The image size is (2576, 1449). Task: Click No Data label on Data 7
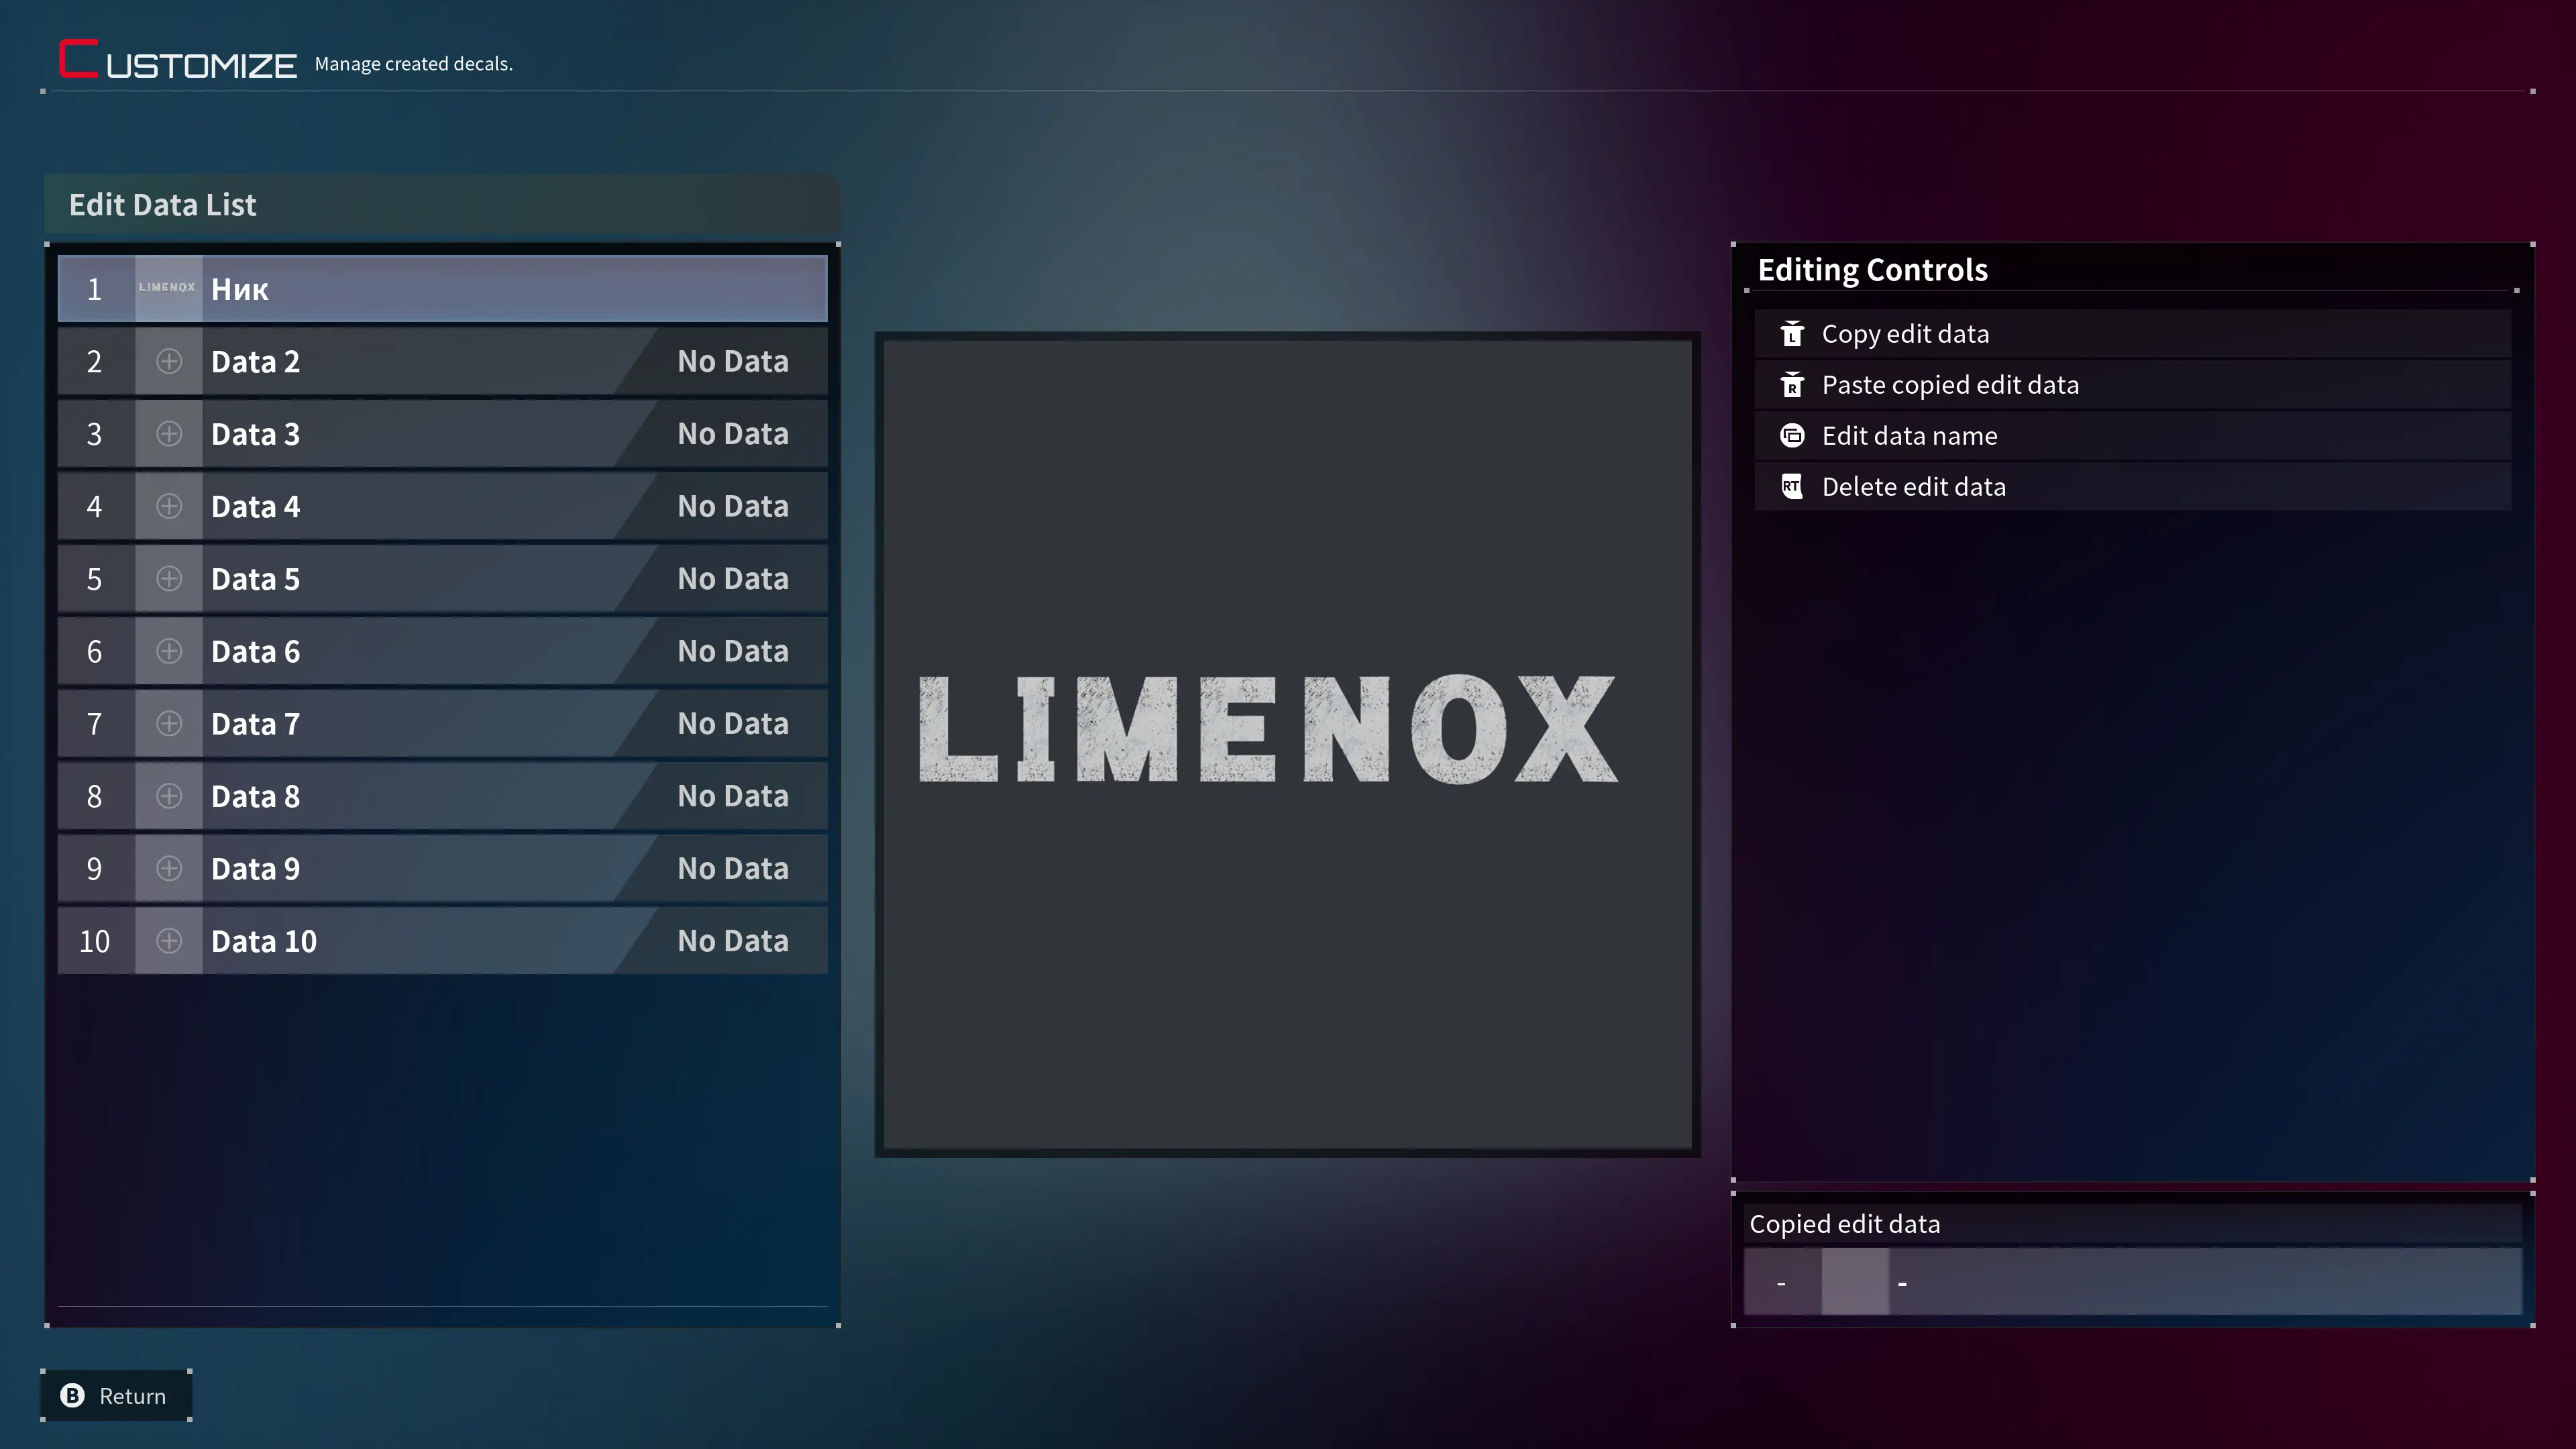pos(732,724)
